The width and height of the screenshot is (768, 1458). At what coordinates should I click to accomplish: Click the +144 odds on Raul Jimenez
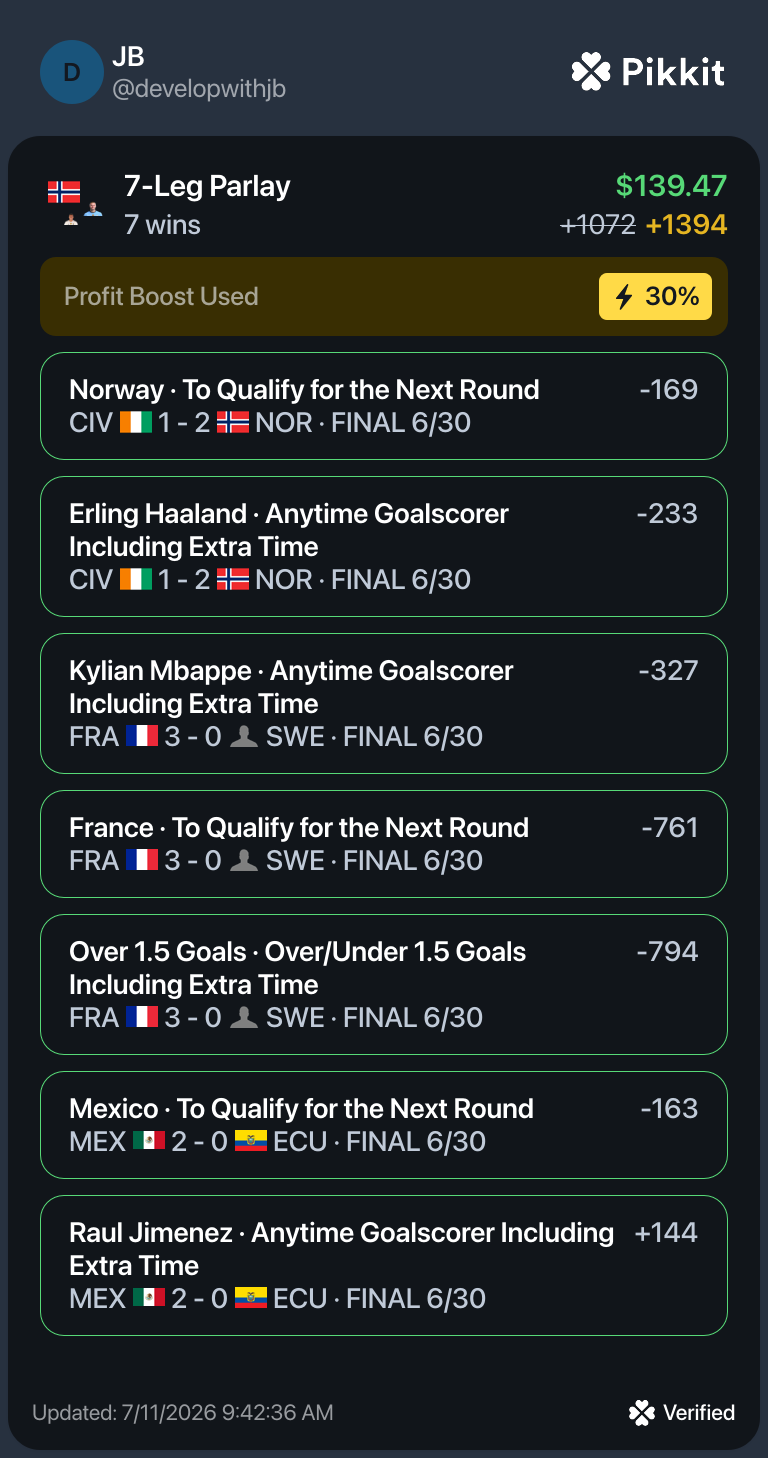pyautogui.click(x=666, y=1232)
